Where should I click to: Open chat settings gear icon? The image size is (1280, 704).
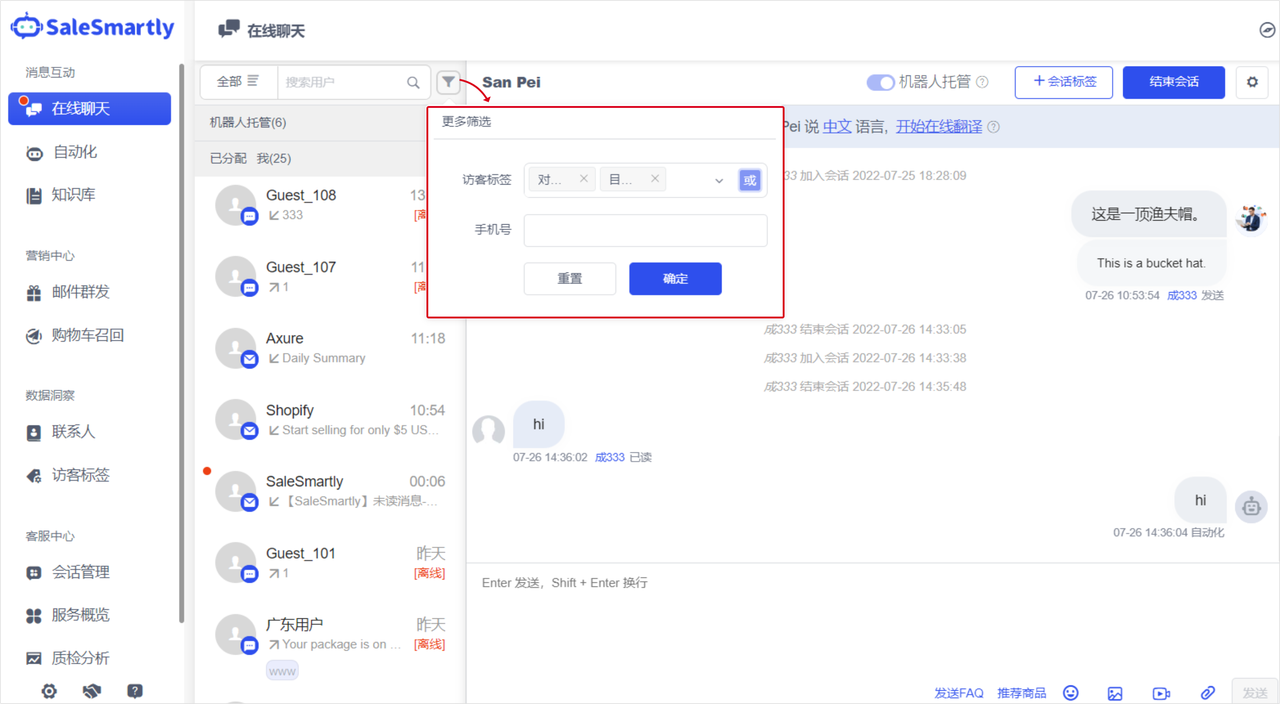[x=1252, y=82]
